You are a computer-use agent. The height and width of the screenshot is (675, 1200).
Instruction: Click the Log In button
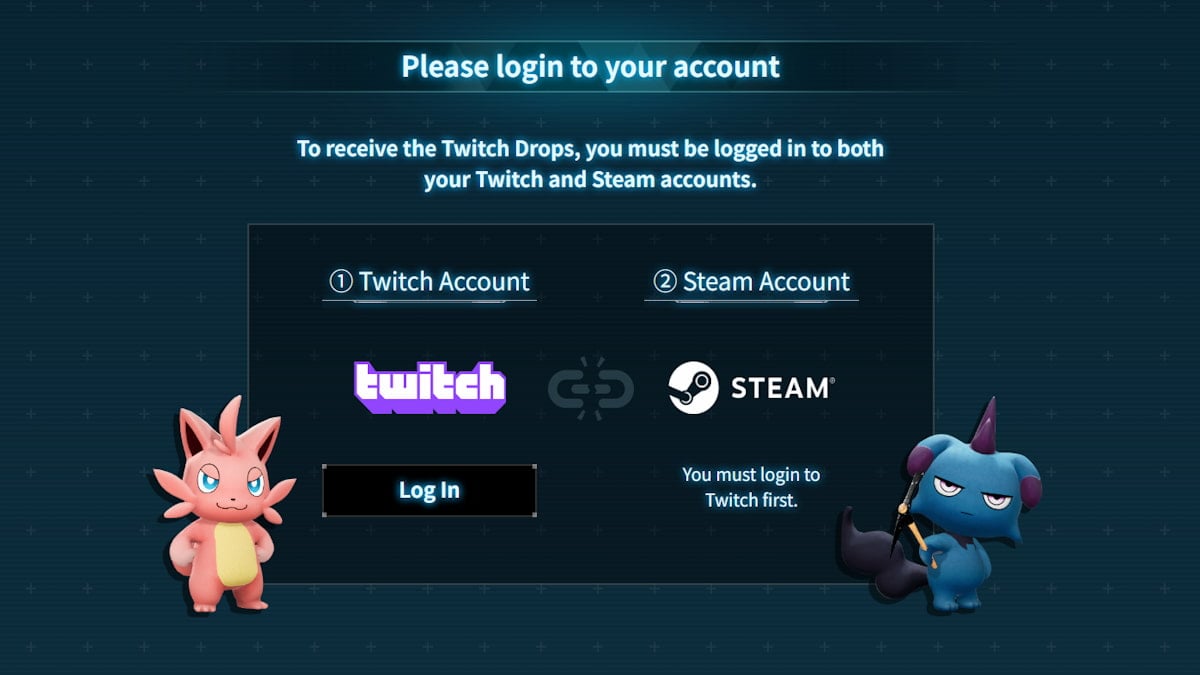pyautogui.click(x=429, y=490)
